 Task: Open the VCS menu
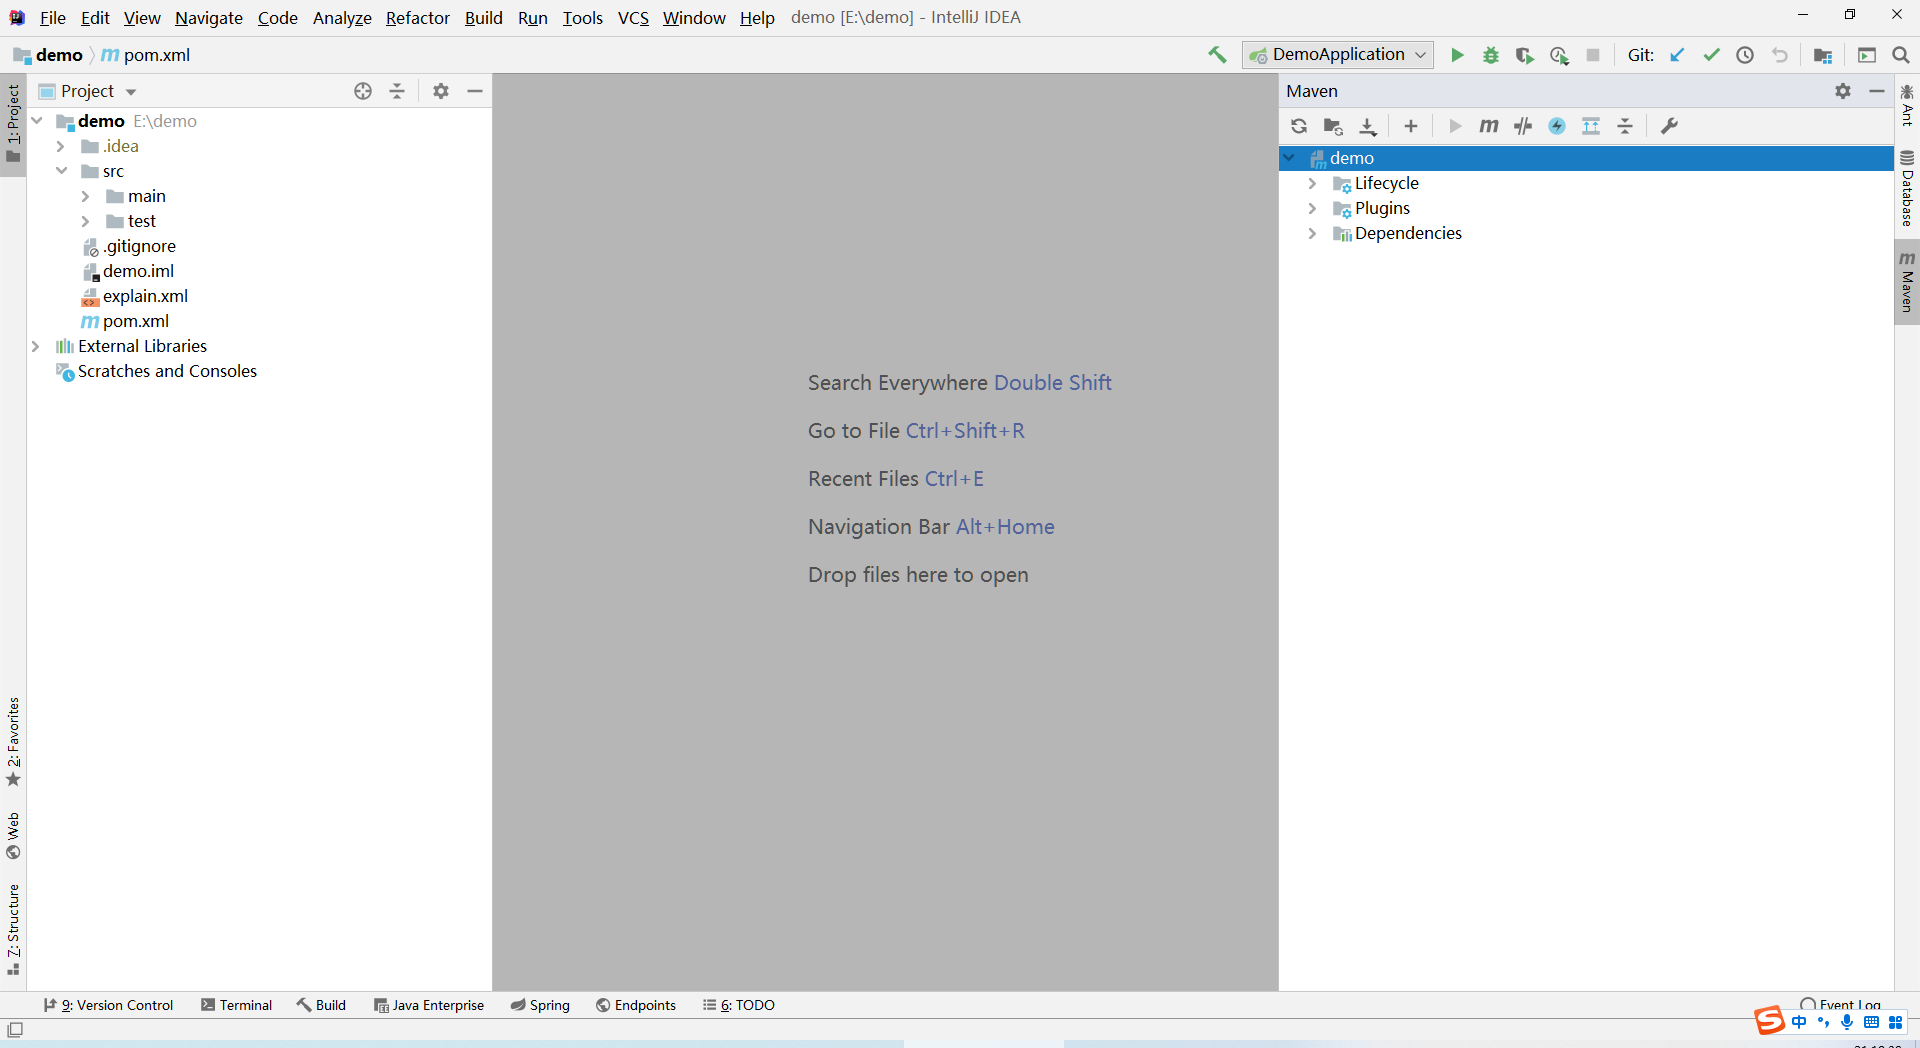pos(633,17)
